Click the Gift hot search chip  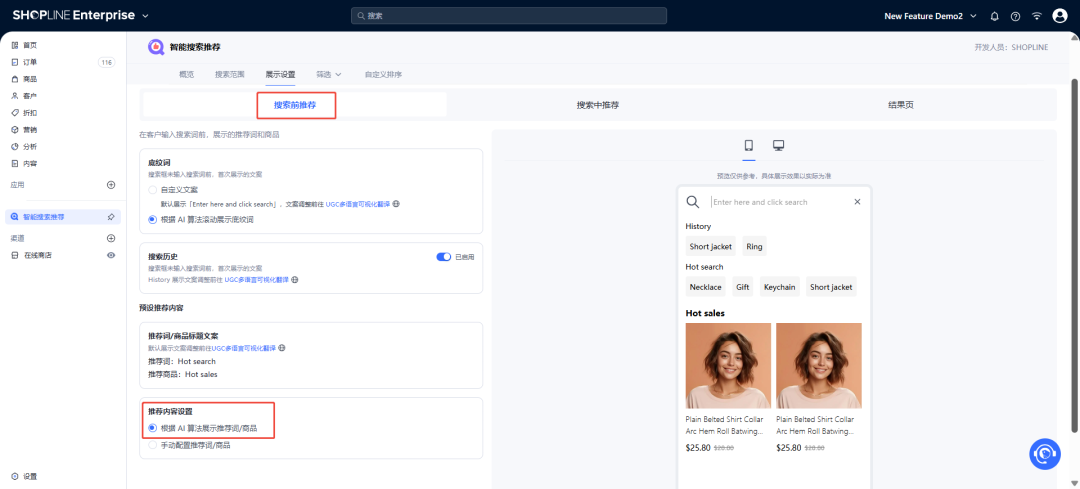pyautogui.click(x=742, y=287)
